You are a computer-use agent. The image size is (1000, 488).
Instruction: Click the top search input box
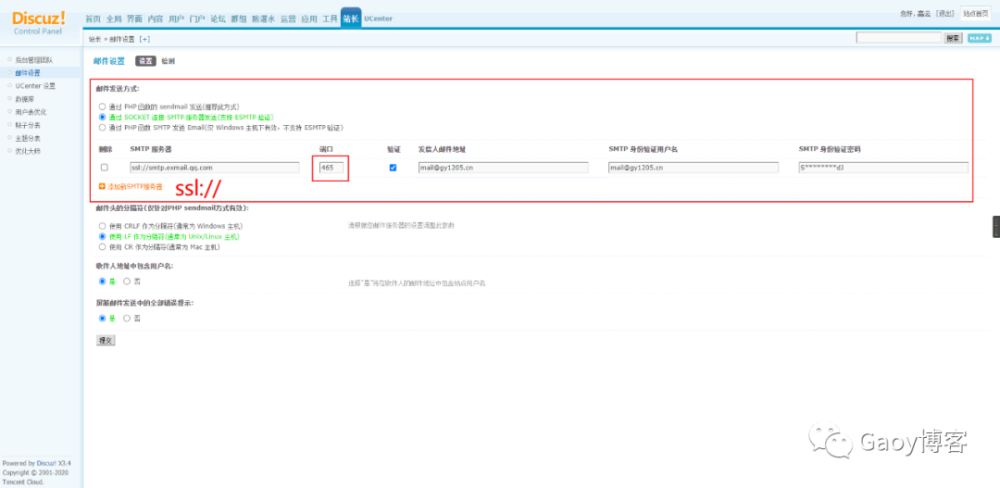pyautogui.click(x=899, y=38)
